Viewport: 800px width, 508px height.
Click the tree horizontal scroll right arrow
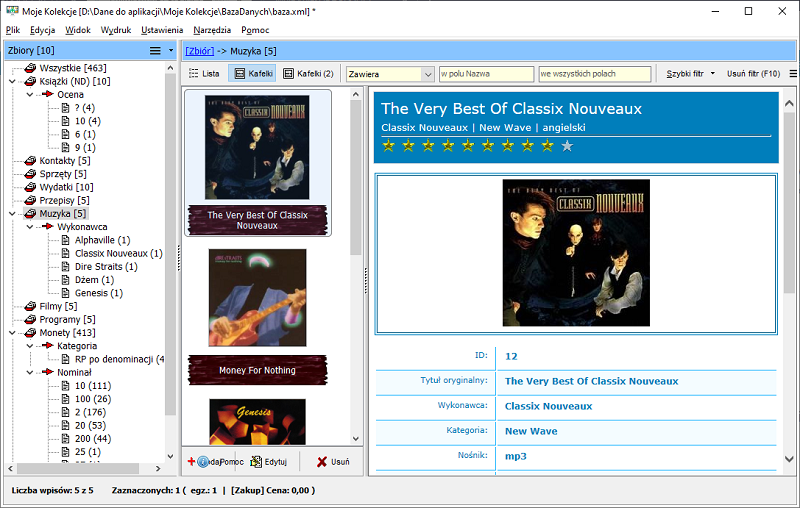pyautogui.click(x=158, y=468)
